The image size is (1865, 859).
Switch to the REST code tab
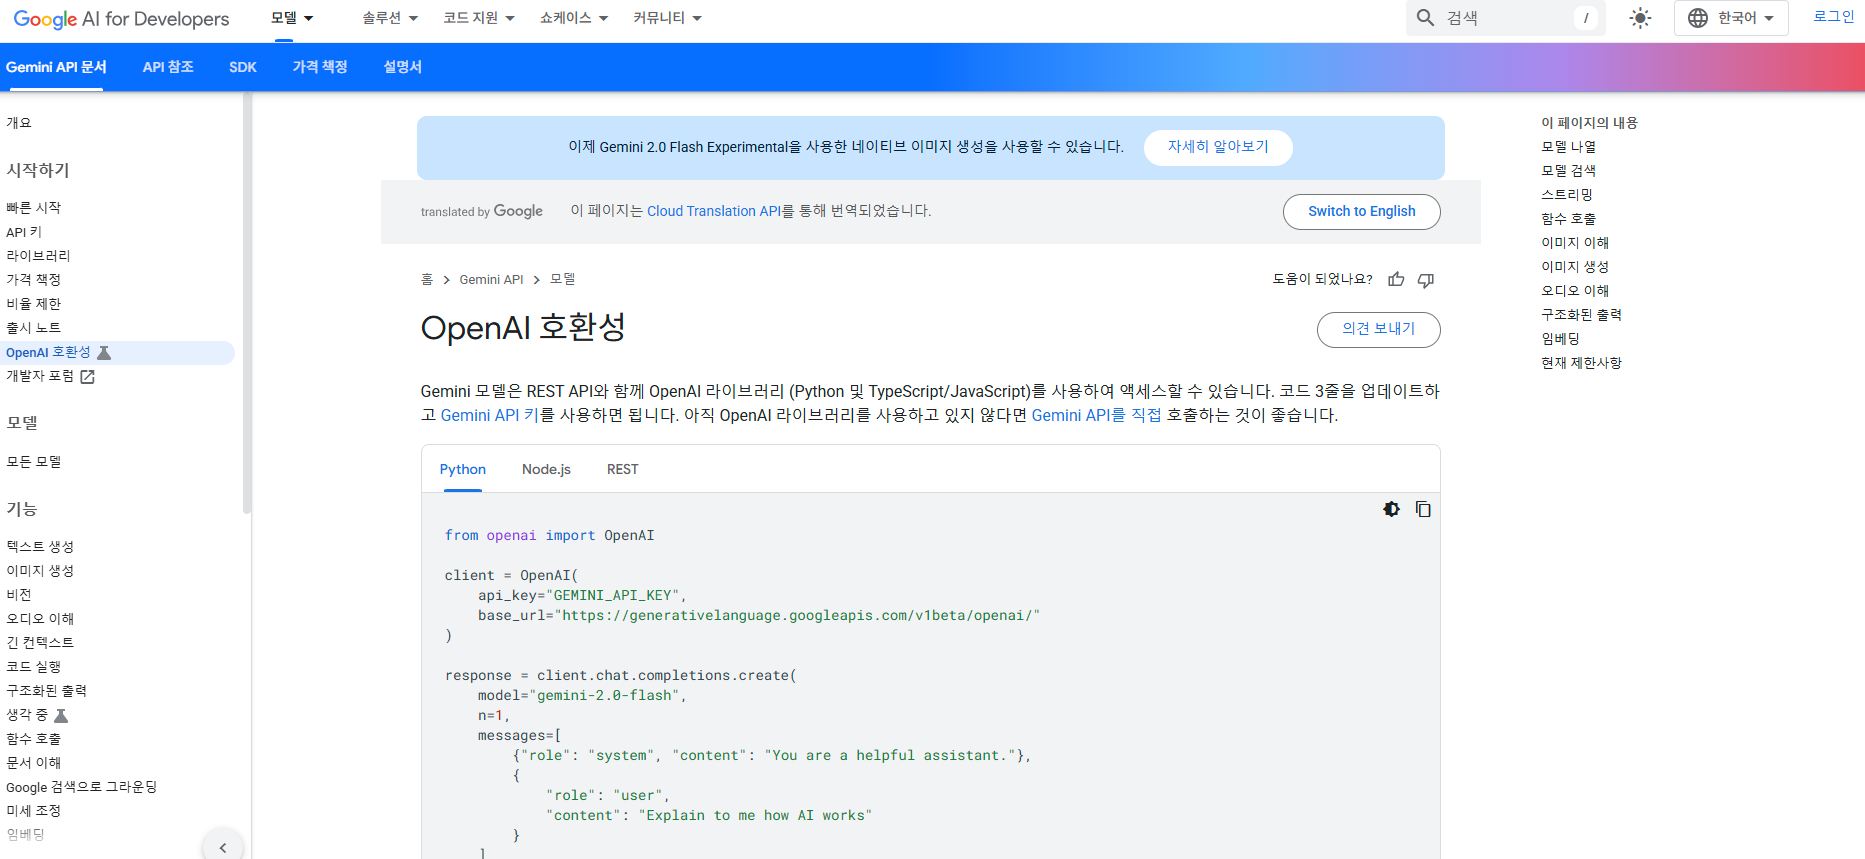pyautogui.click(x=622, y=469)
